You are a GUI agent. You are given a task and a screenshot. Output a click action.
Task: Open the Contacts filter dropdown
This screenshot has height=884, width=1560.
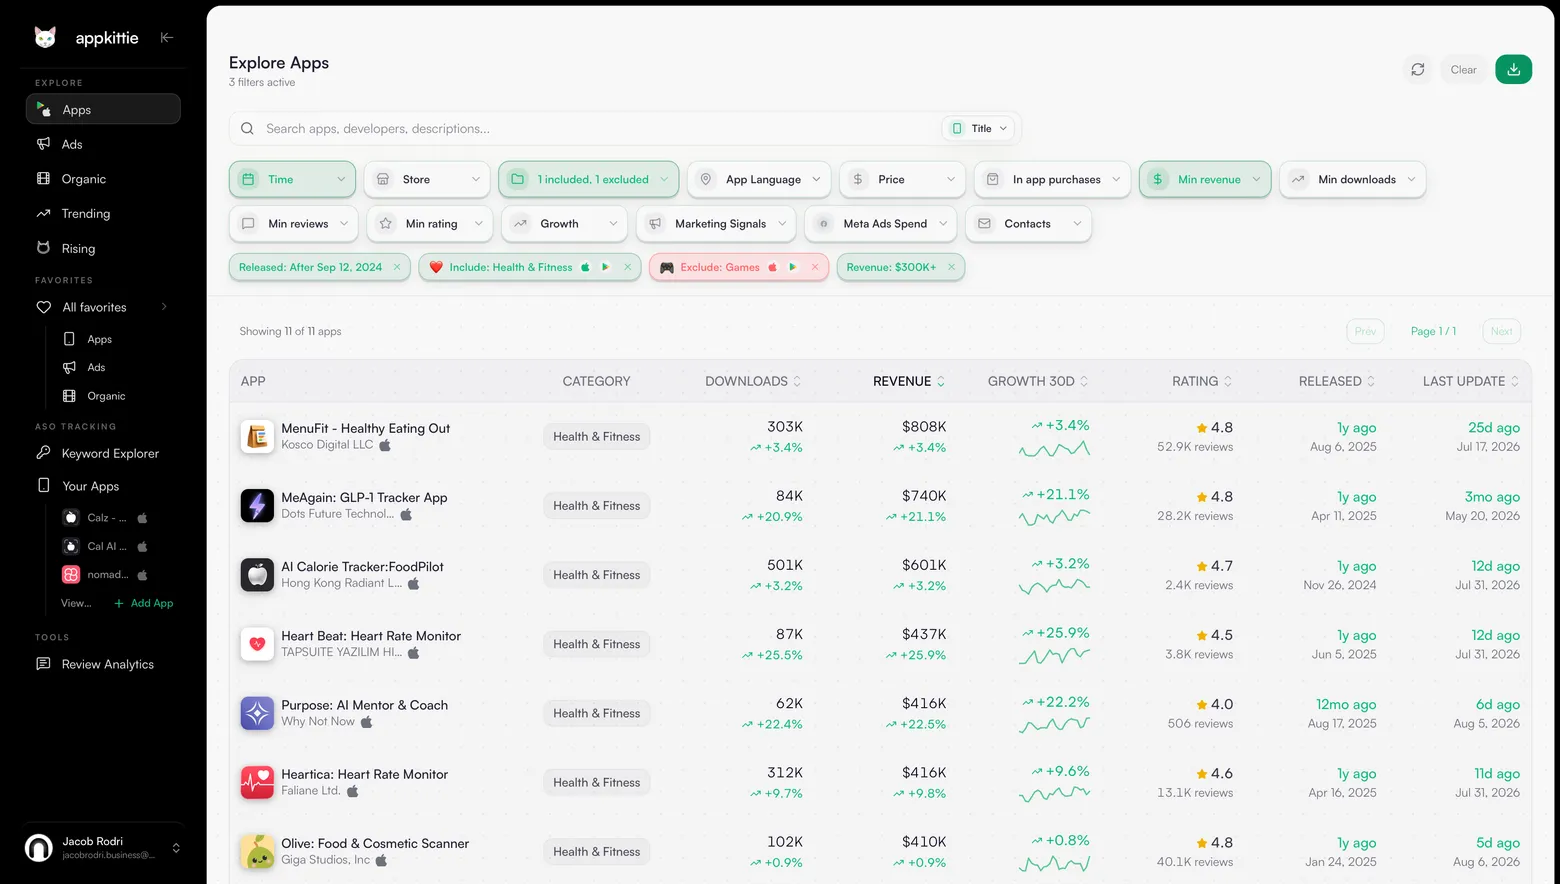point(1028,224)
